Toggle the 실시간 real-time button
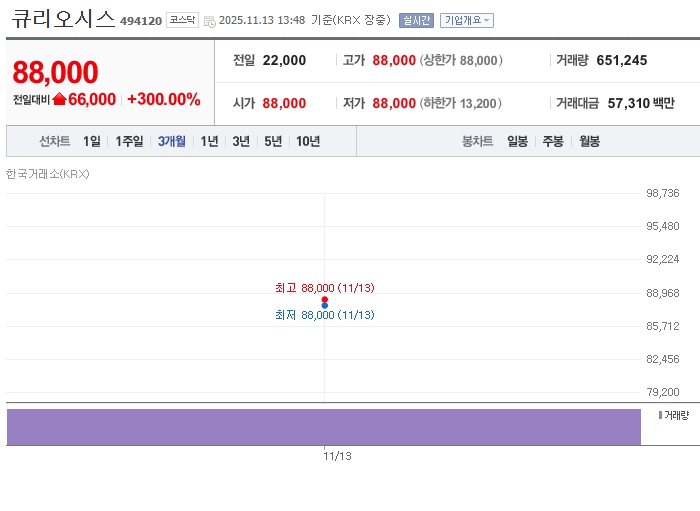The width and height of the screenshot is (700, 511). pyautogui.click(x=416, y=20)
